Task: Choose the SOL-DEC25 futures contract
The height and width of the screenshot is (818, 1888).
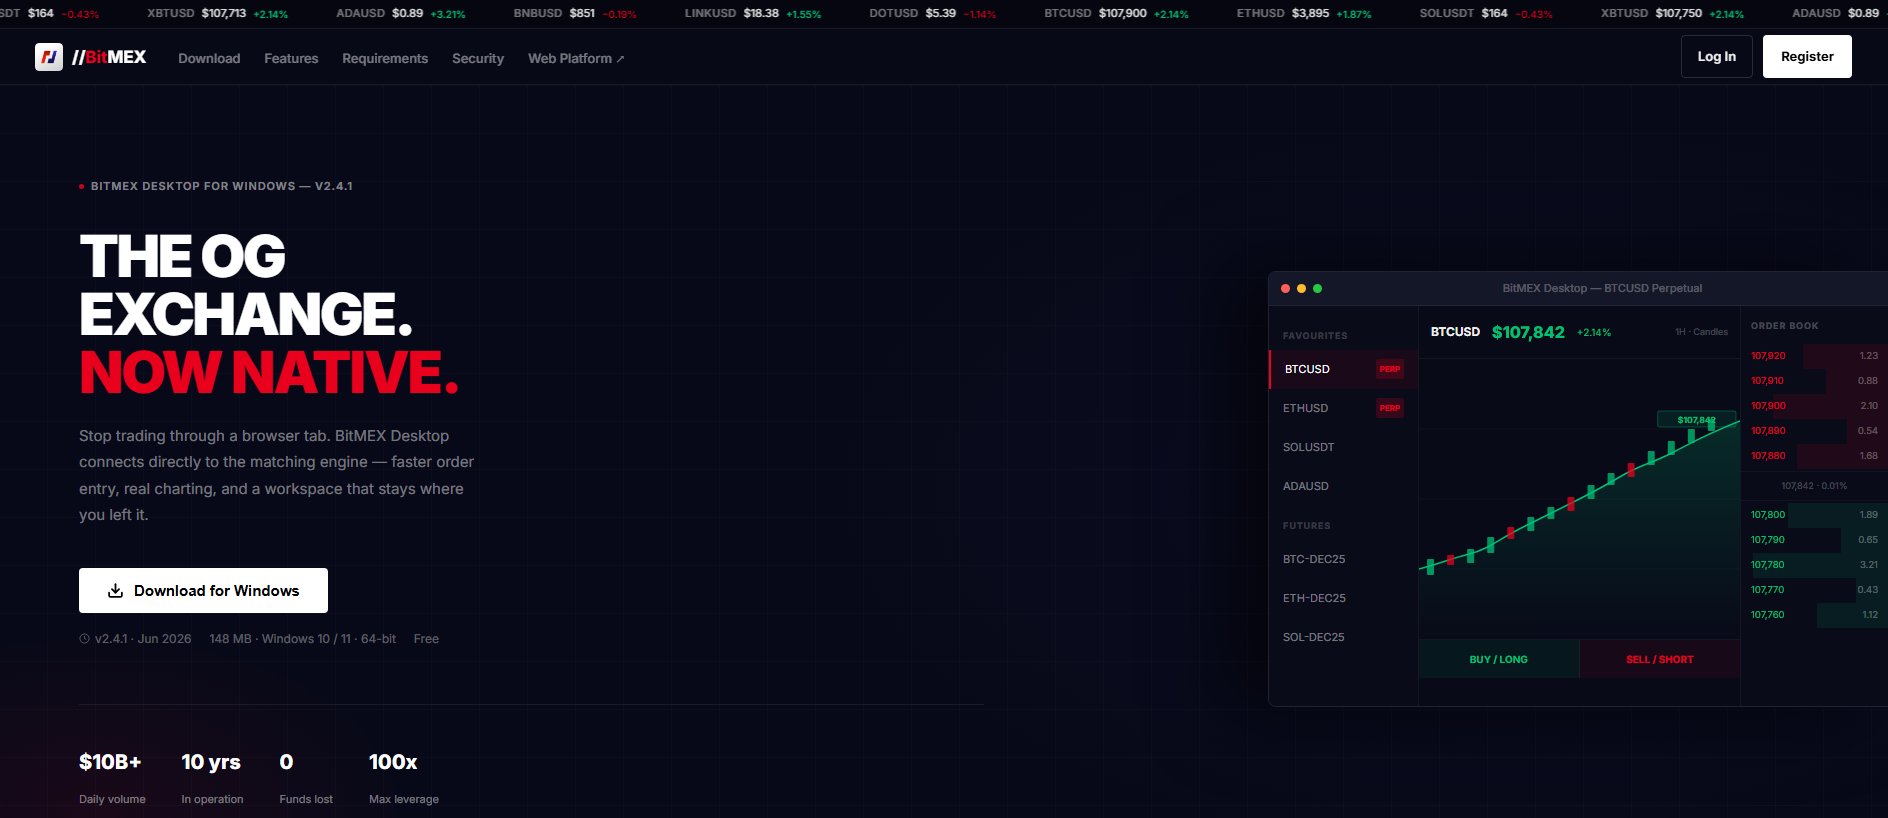Action: [1343, 637]
